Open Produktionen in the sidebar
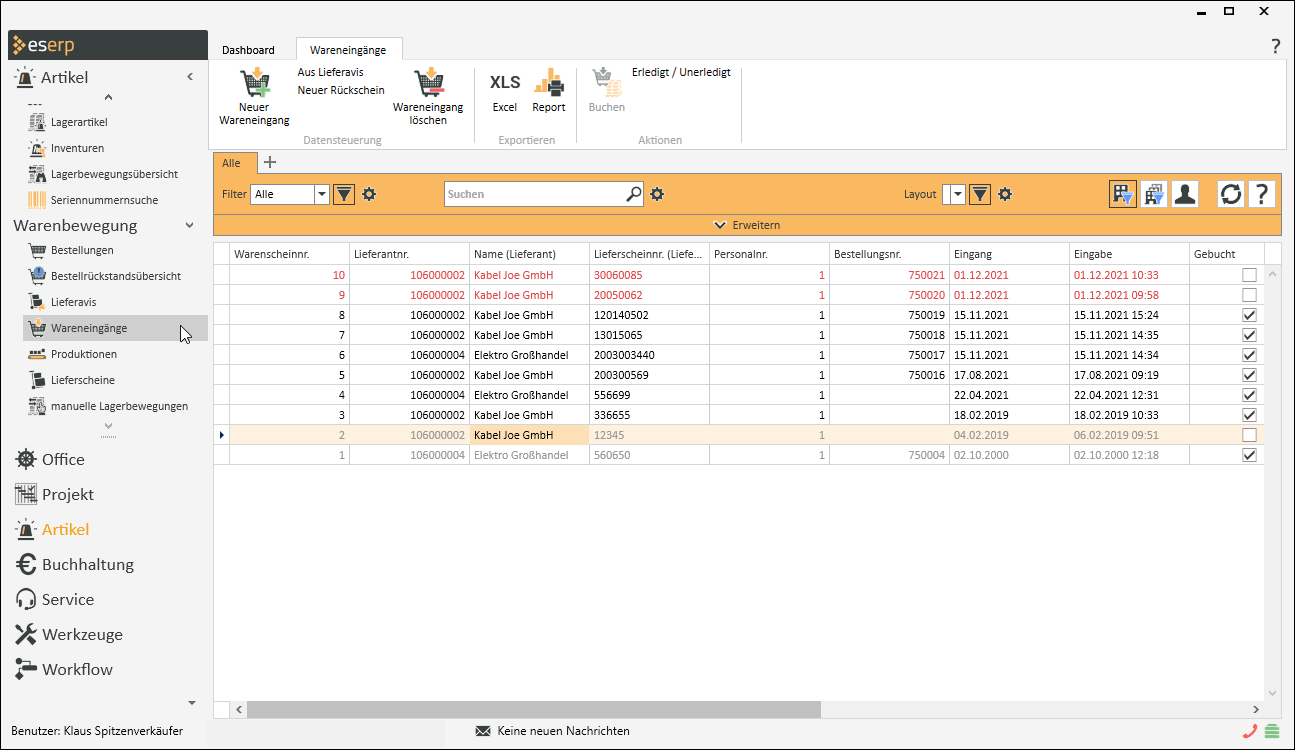 click(x=83, y=354)
